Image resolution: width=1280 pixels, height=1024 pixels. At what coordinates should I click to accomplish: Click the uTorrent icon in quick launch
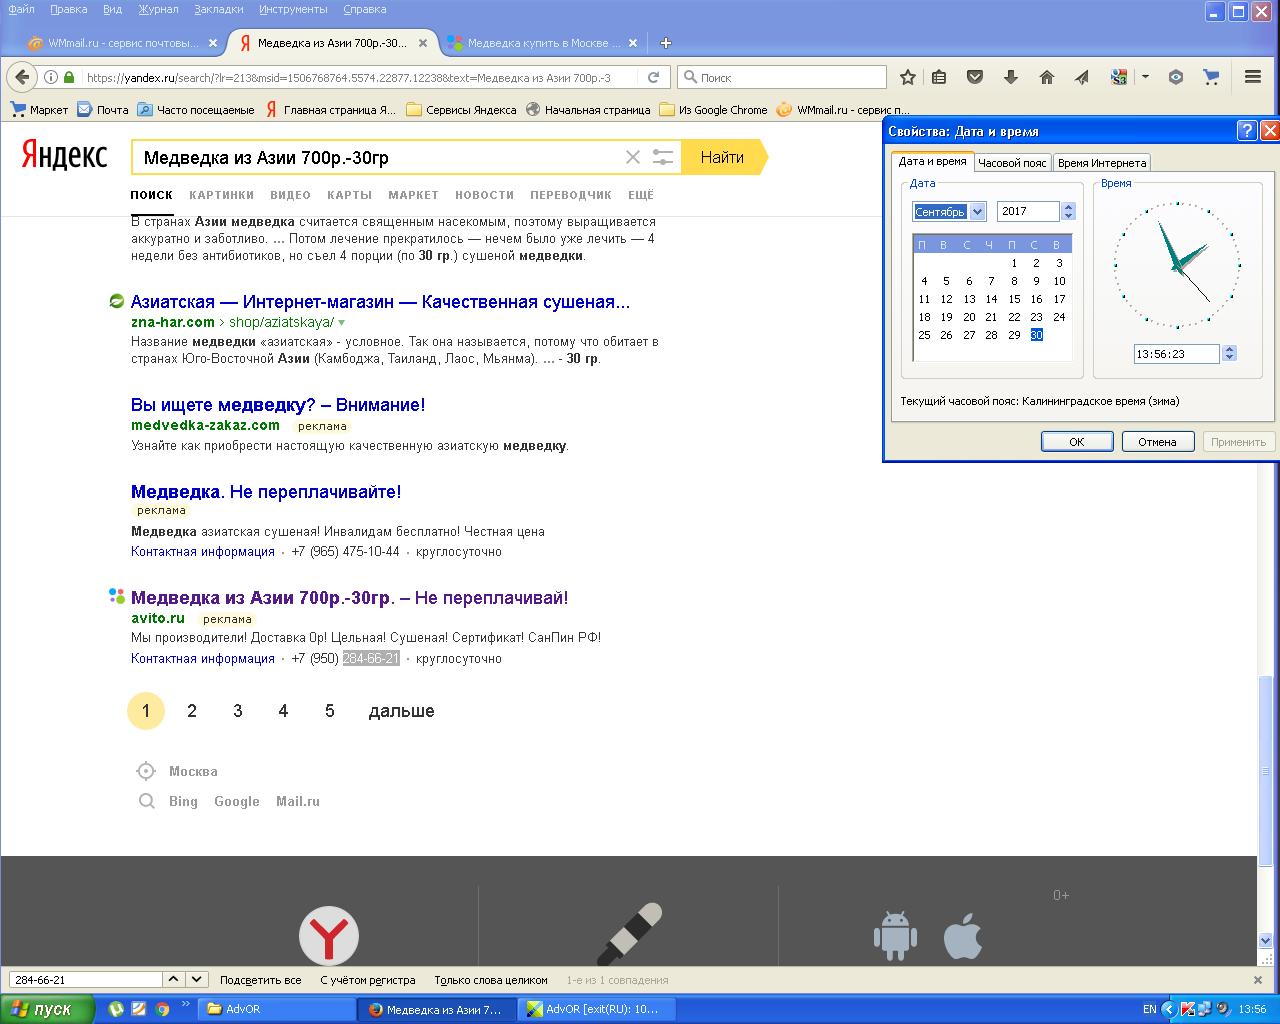(116, 1009)
